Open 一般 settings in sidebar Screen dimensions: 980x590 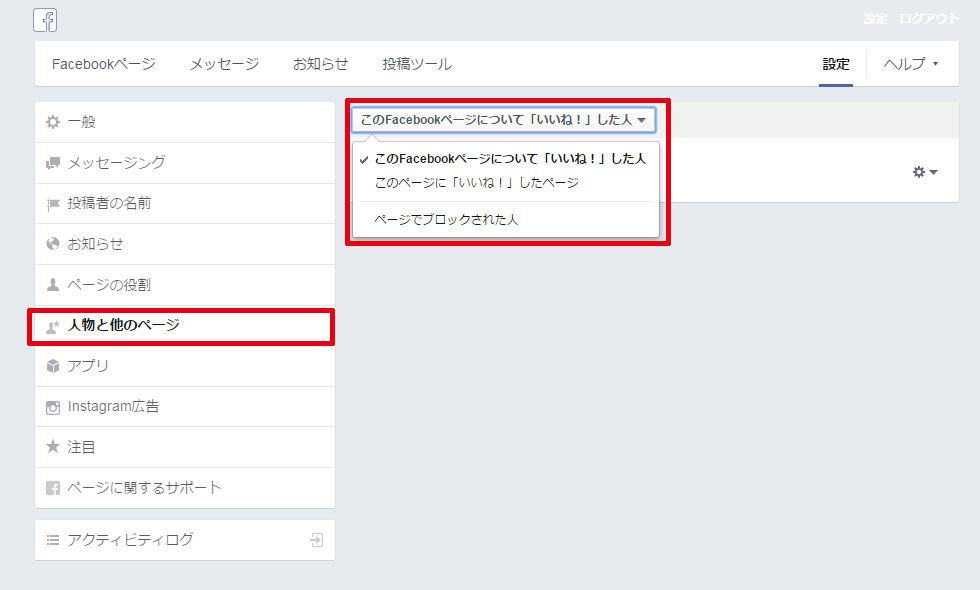pos(185,122)
